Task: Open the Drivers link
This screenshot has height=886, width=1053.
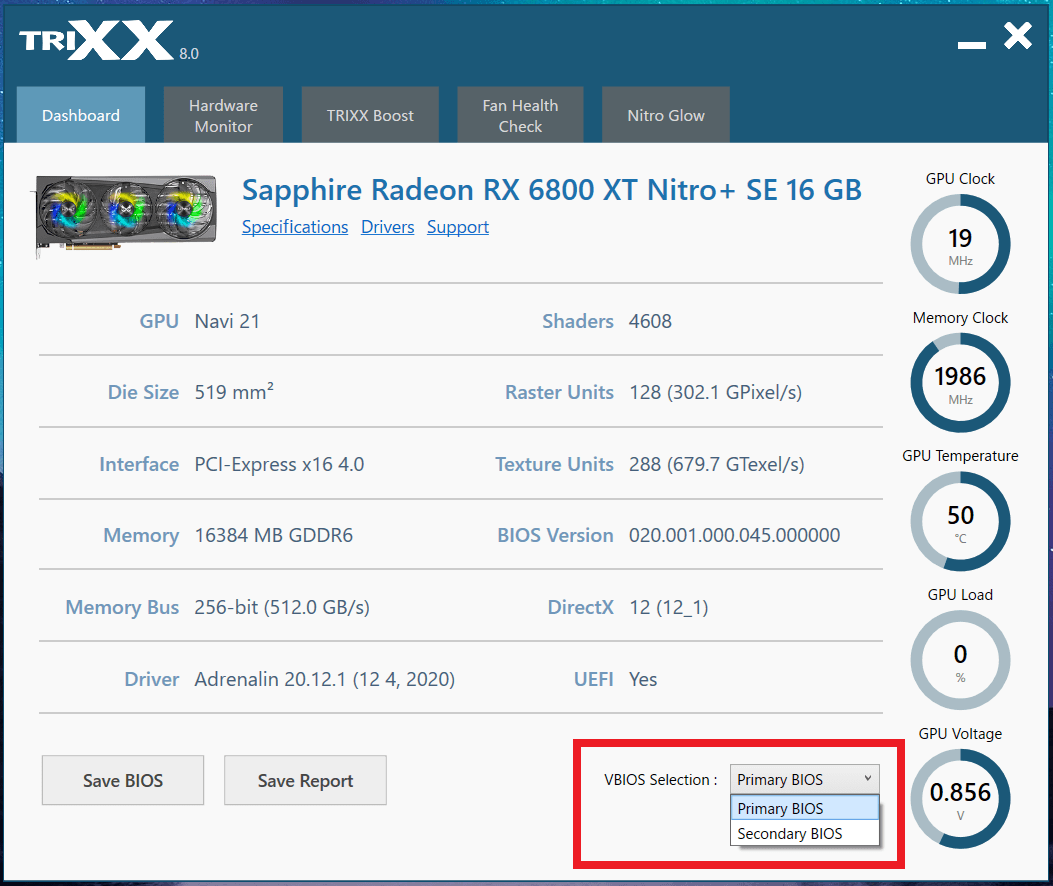Action: point(387,227)
